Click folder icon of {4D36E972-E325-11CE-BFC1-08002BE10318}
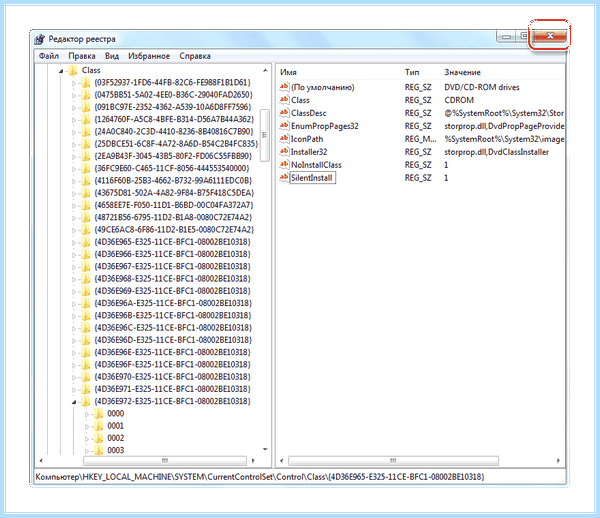This screenshot has height=518, width=600. click(x=86, y=401)
